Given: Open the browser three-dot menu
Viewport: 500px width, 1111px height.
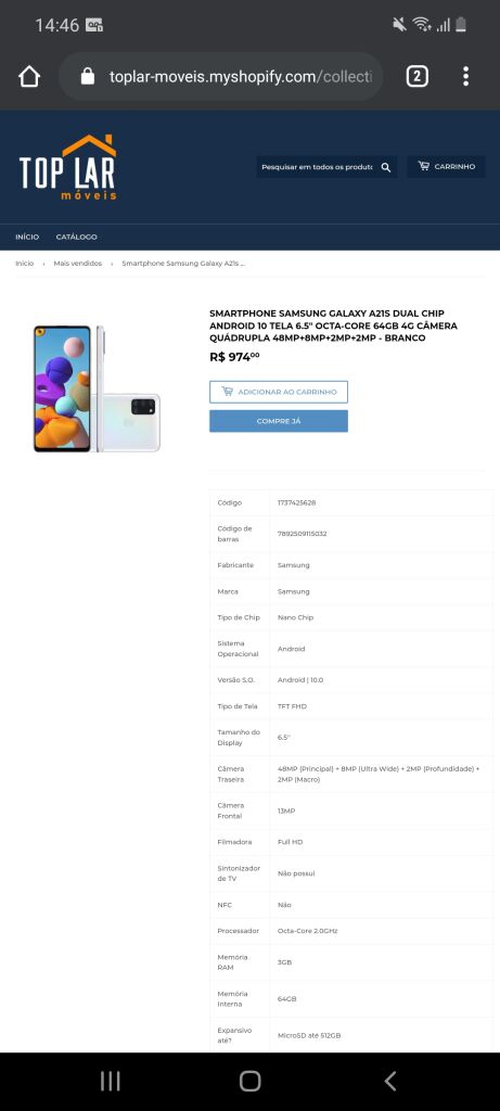Looking at the screenshot, I should (x=465, y=77).
